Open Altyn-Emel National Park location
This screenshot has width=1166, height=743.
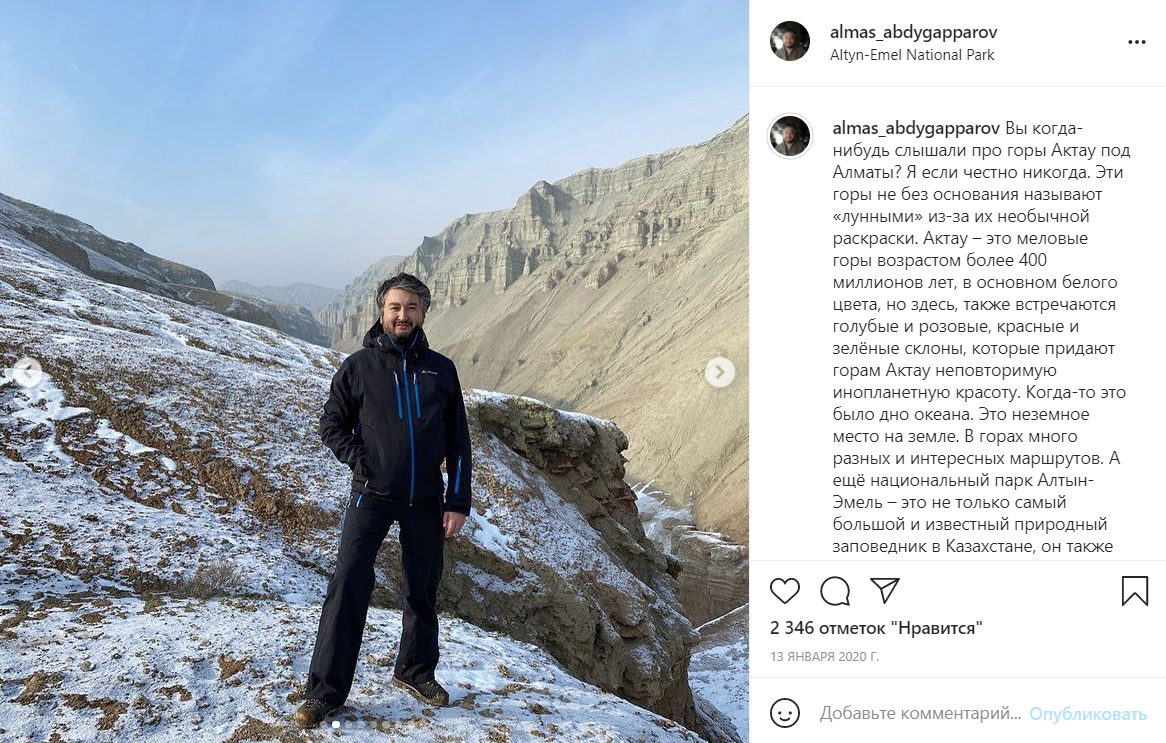(912, 55)
